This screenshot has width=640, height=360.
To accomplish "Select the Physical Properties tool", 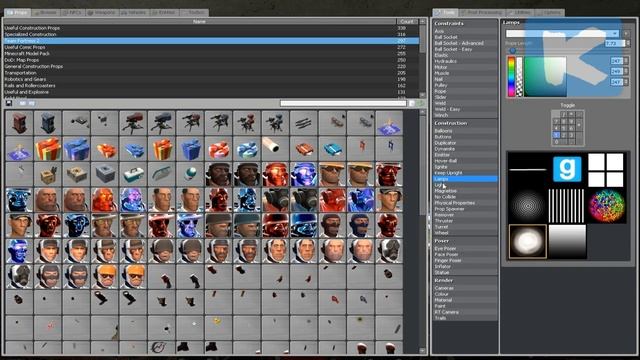I will (465, 203).
